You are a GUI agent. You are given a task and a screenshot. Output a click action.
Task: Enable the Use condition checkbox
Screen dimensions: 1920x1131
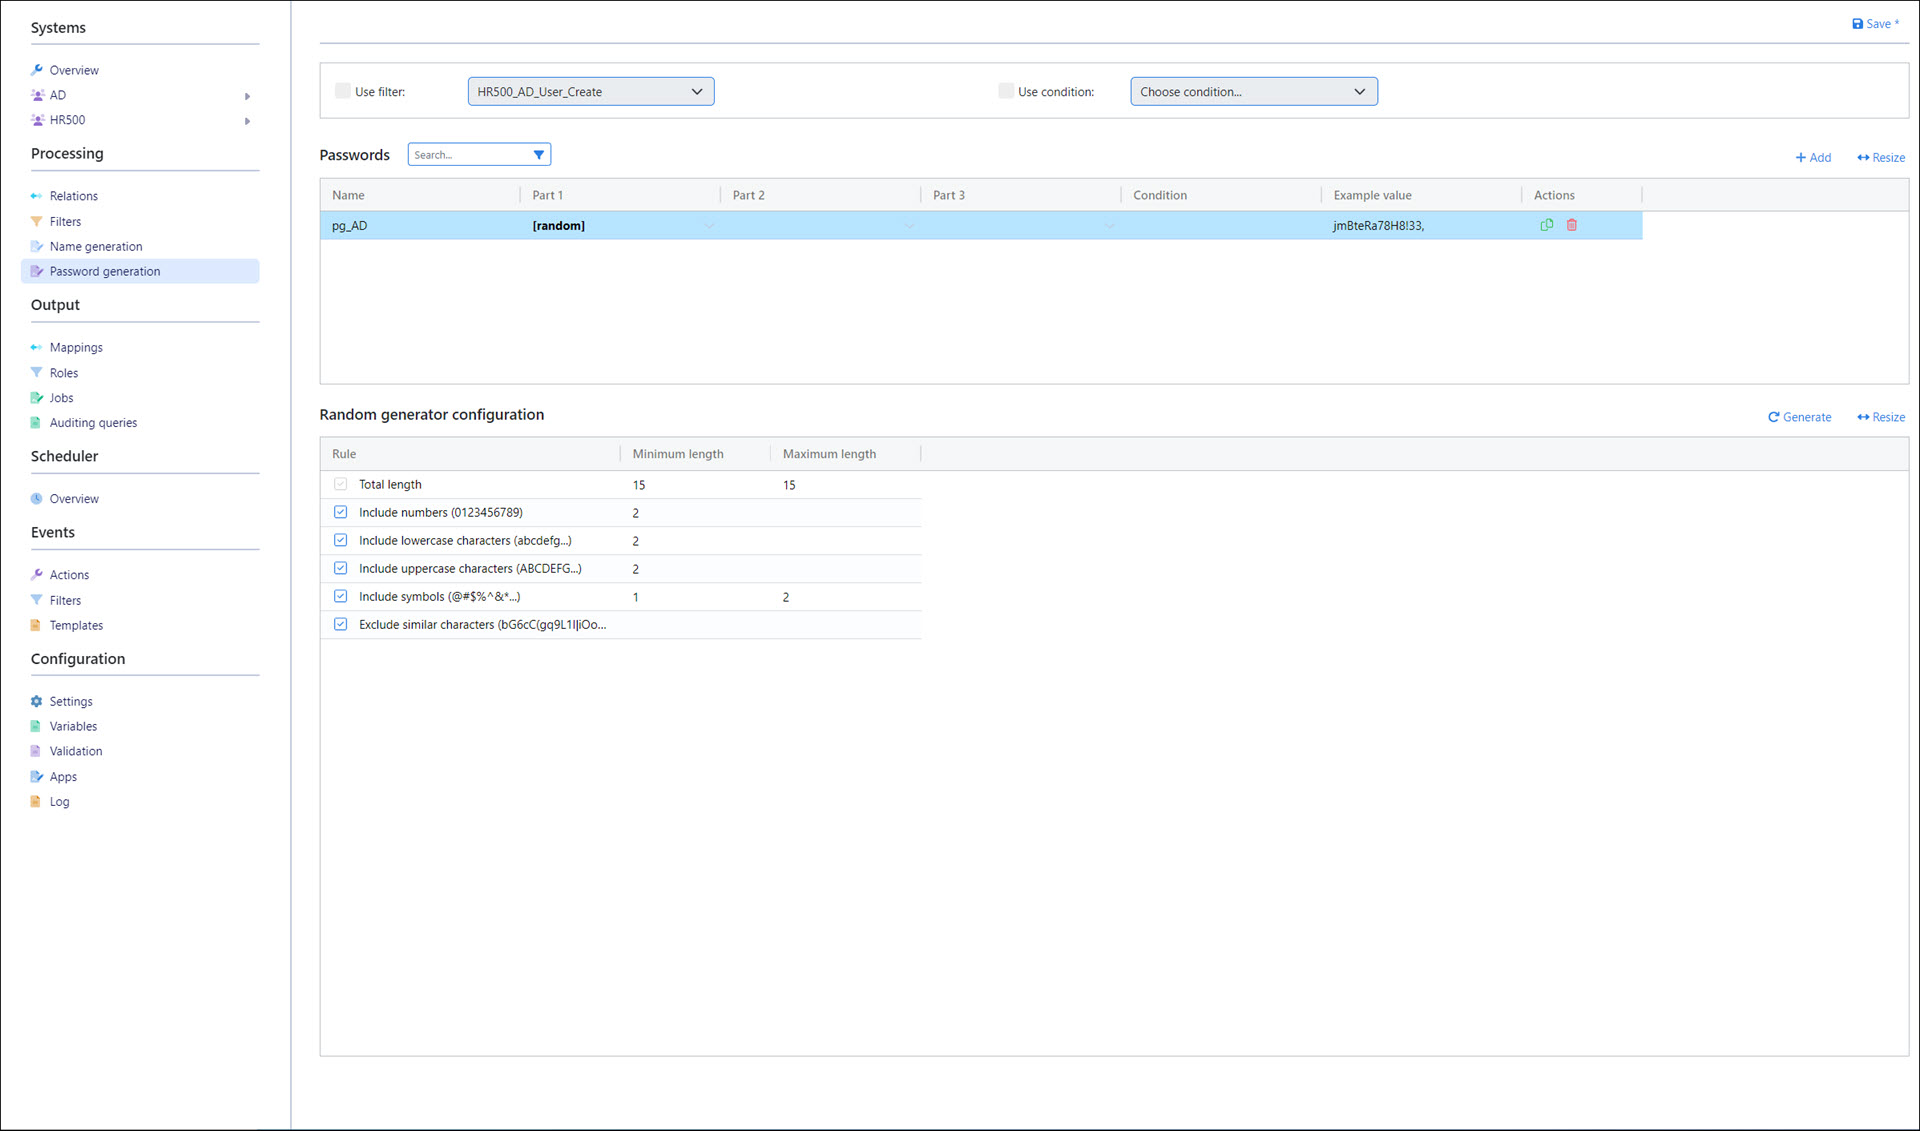(x=1006, y=91)
